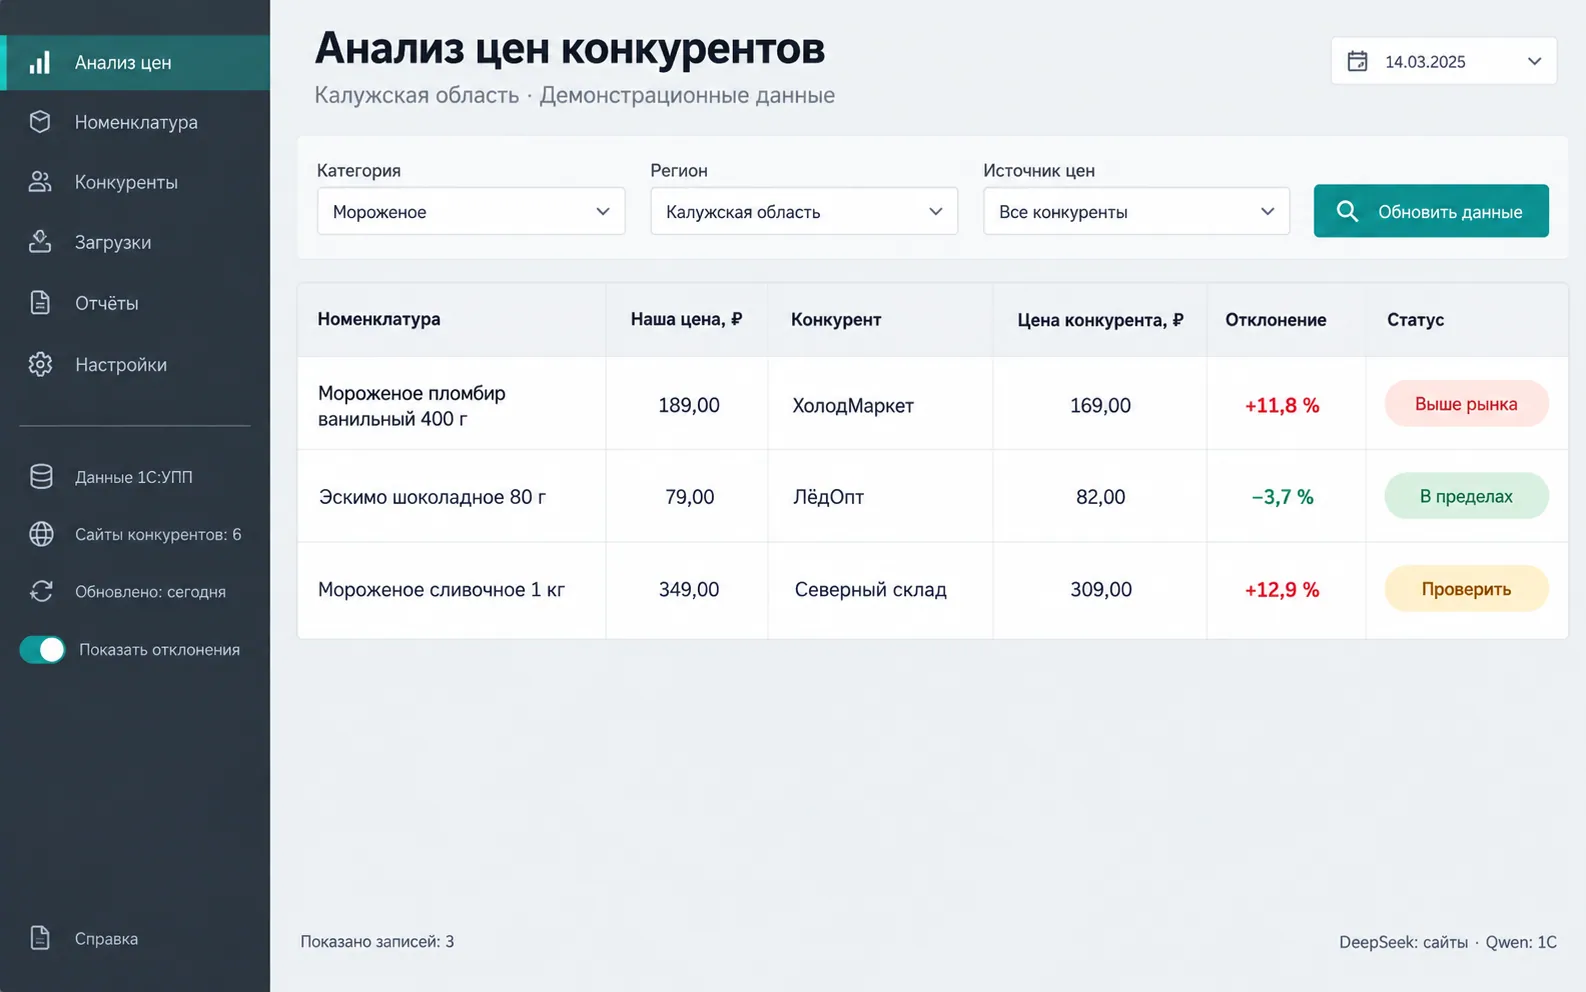The image size is (1586, 992).
Task: Click the magnifier icon on Обновить данные
Action: [1347, 211]
